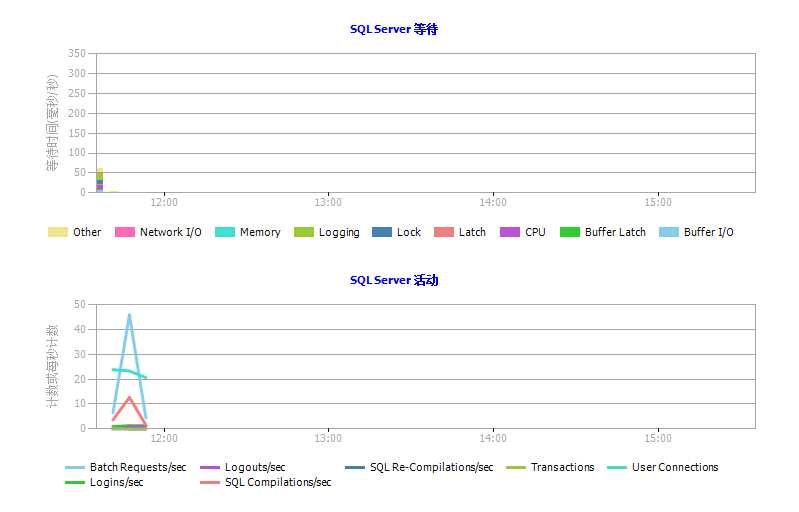This screenshot has height=512, width=799.
Task: Click the Transactions line marker in legend
Action: [x=516, y=468]
